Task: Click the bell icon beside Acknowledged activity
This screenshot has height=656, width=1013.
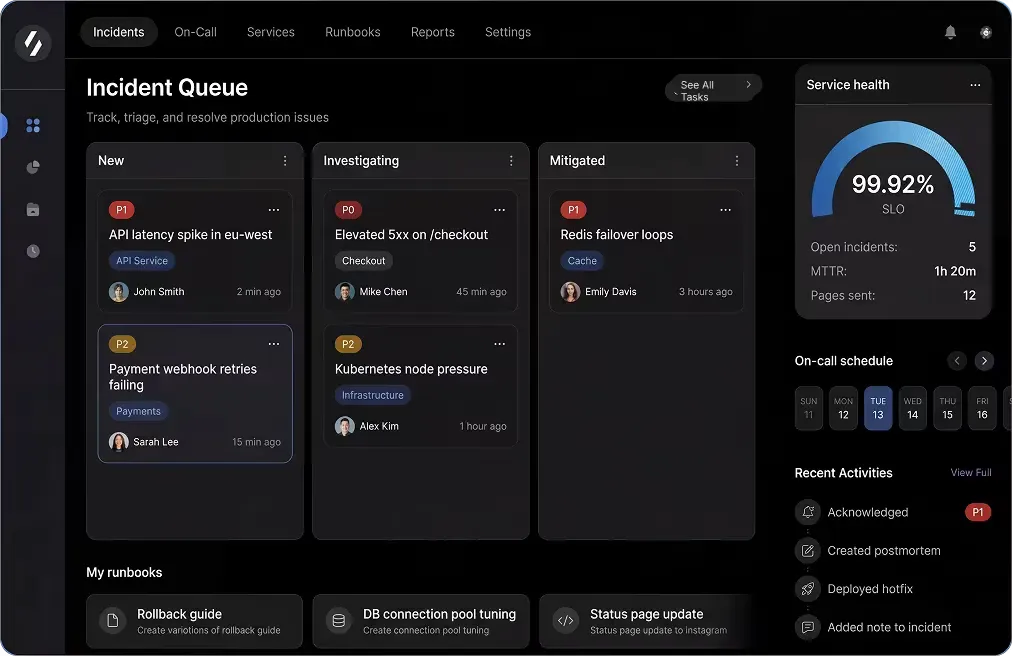Action: tap(807, 512)
